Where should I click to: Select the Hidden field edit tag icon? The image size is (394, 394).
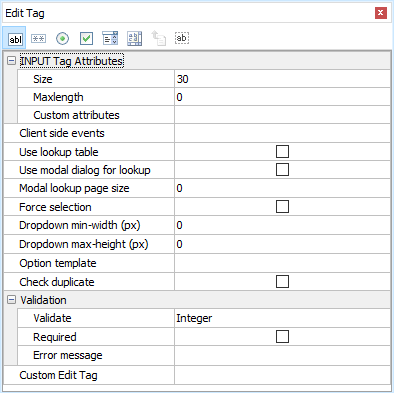pyautogui.click(x=182, y=38)
